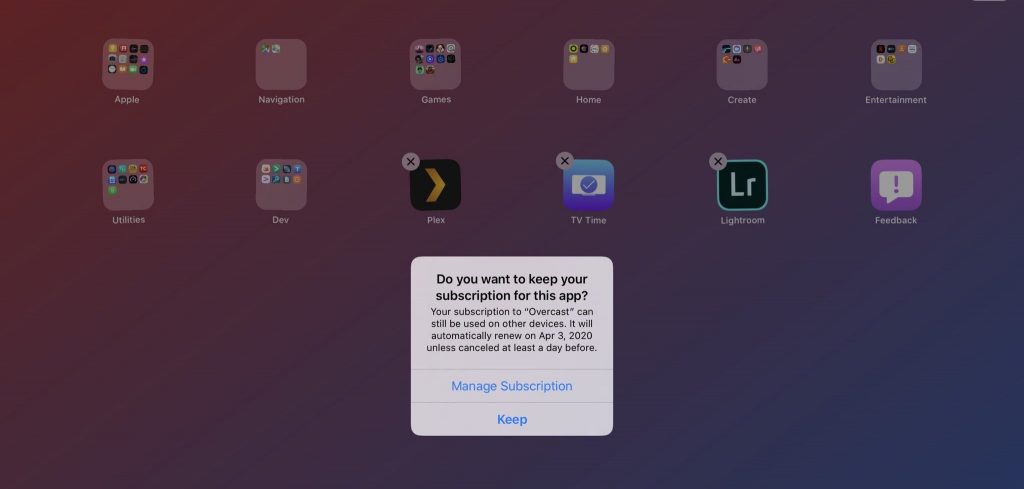This screenshot has height=489, width=1024.
Task: Click the Overcast subscription renewal message
Action: coord(511,330)
